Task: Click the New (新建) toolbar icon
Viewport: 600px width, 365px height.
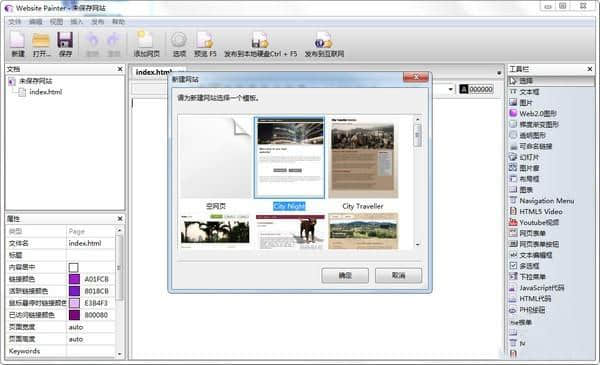Action: (17, 41)
